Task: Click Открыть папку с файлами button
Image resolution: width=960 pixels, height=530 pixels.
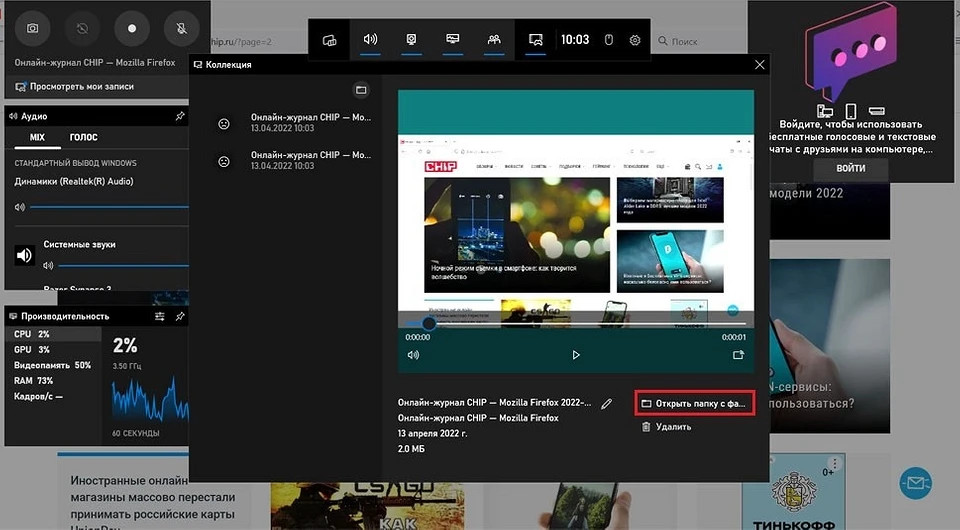Action: 694,404
